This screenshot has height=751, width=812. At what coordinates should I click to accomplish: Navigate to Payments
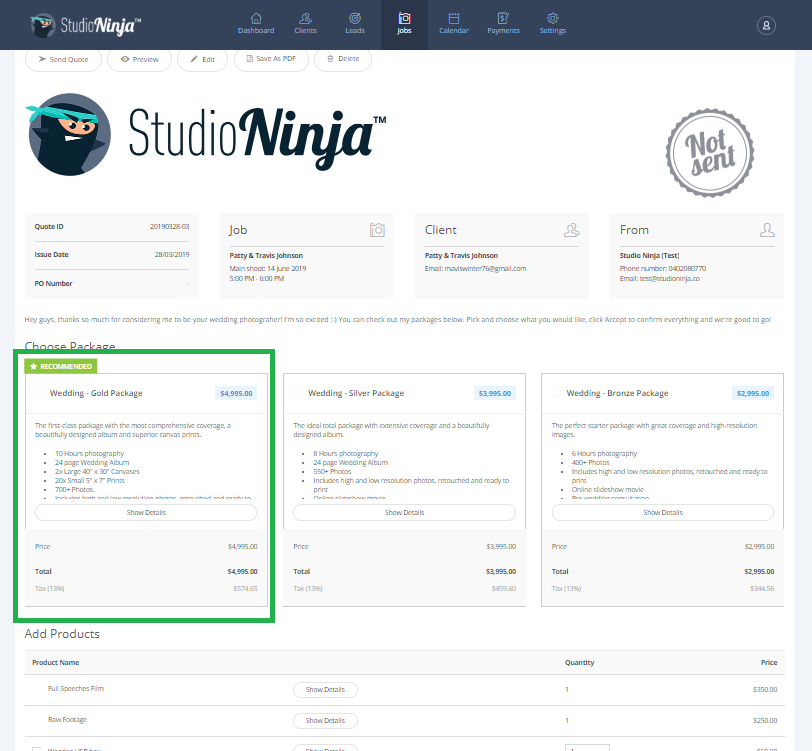[503, 24]
